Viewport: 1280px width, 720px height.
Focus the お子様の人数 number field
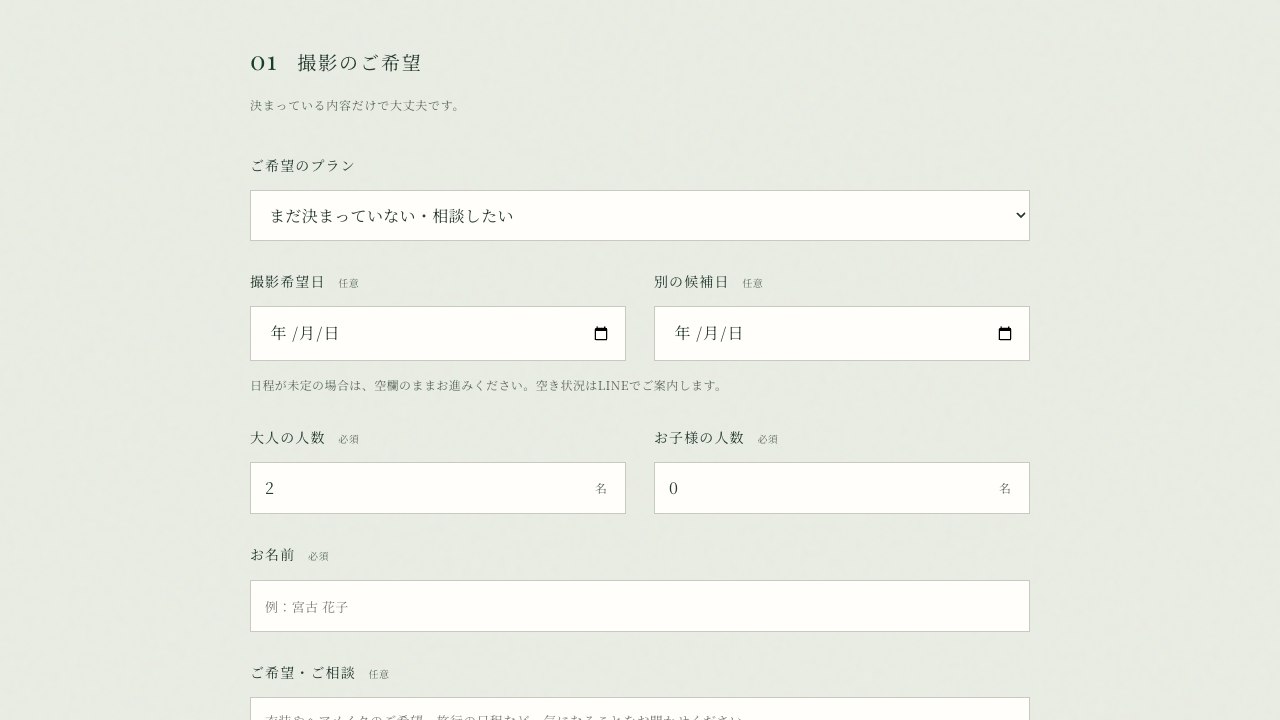coord(842,488)
